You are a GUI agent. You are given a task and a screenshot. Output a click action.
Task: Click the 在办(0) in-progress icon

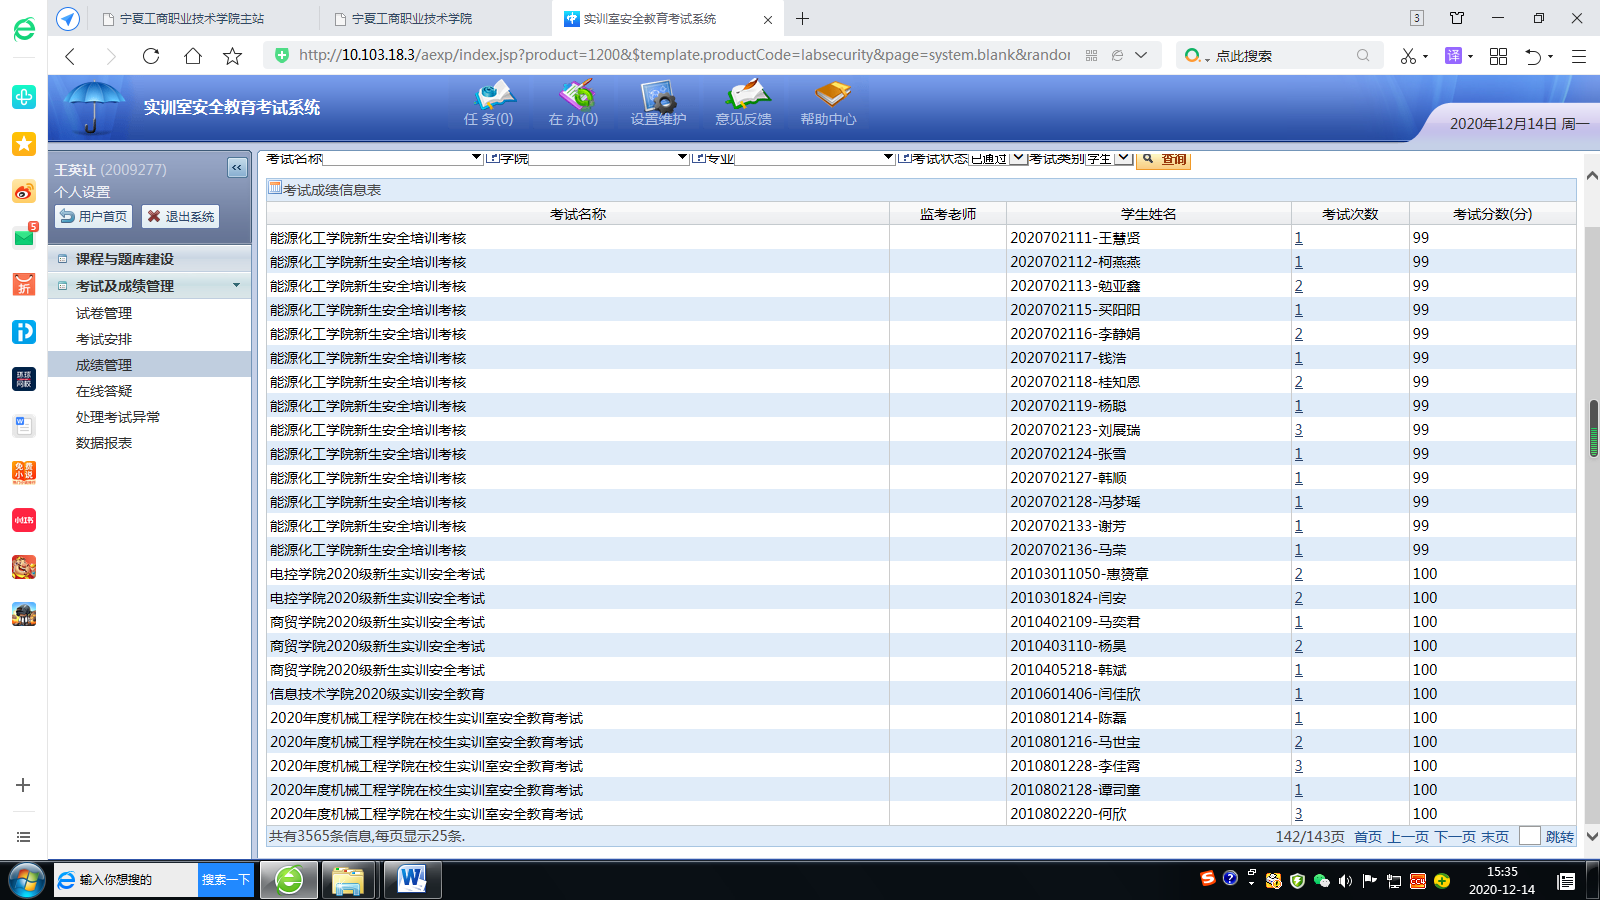(x=573, y=104)
